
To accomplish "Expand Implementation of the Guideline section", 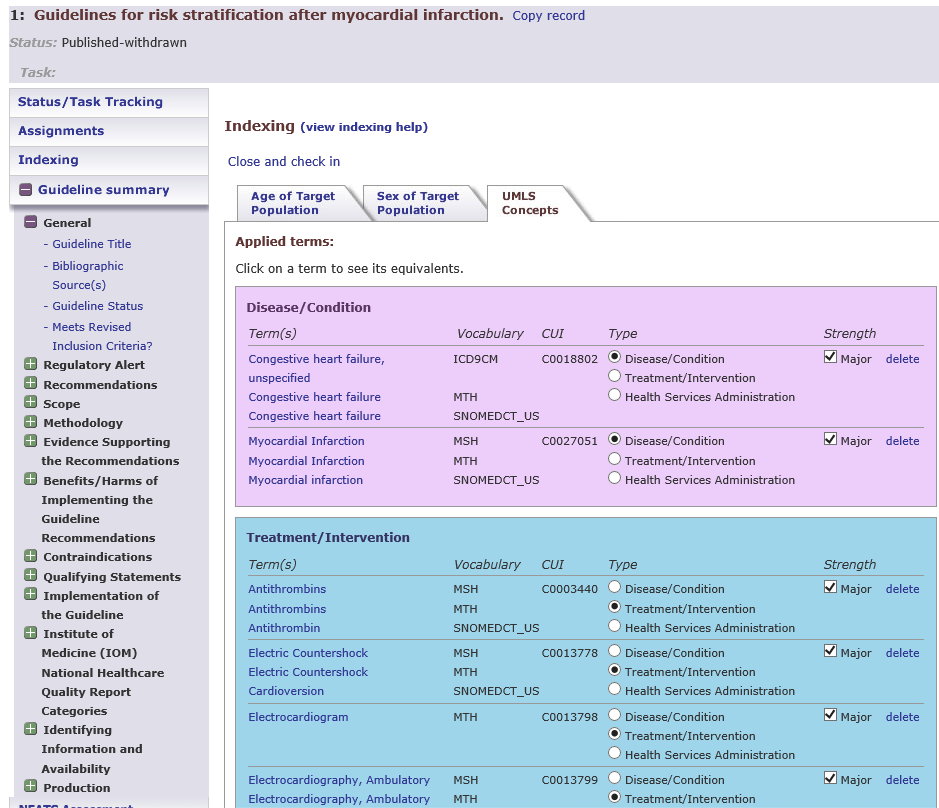I will coord(31,595).
